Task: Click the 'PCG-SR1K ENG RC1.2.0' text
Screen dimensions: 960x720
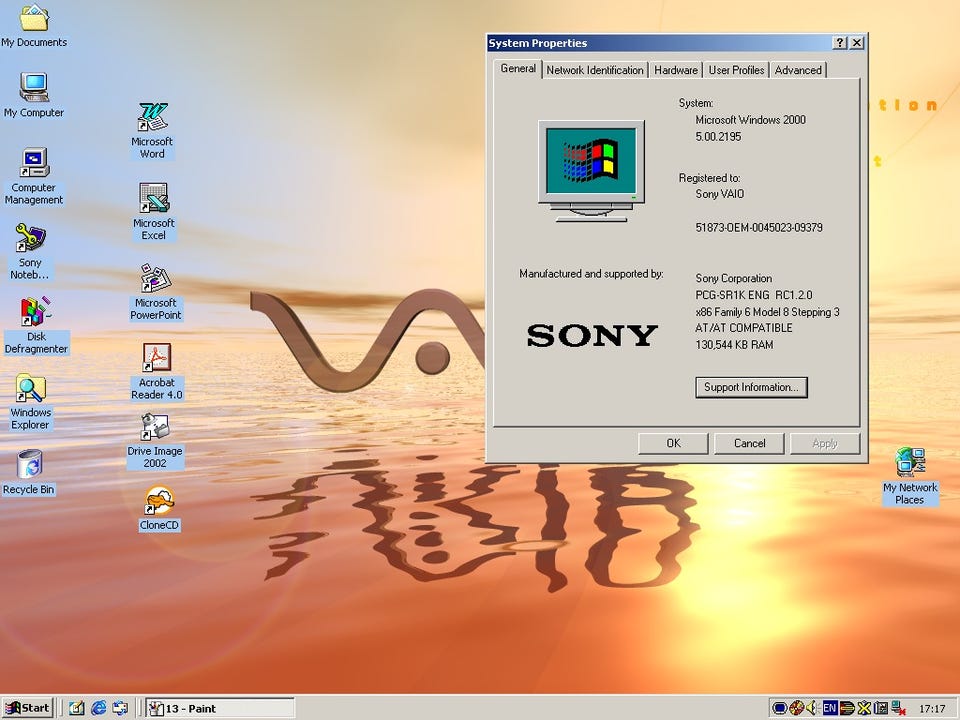Action: (x=754, y=295)
